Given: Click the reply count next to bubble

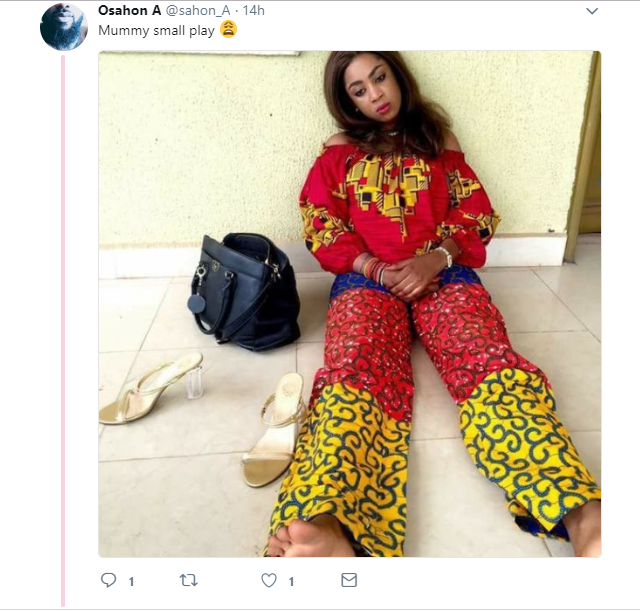Looking at the screenshot, I should click(131, 581).
